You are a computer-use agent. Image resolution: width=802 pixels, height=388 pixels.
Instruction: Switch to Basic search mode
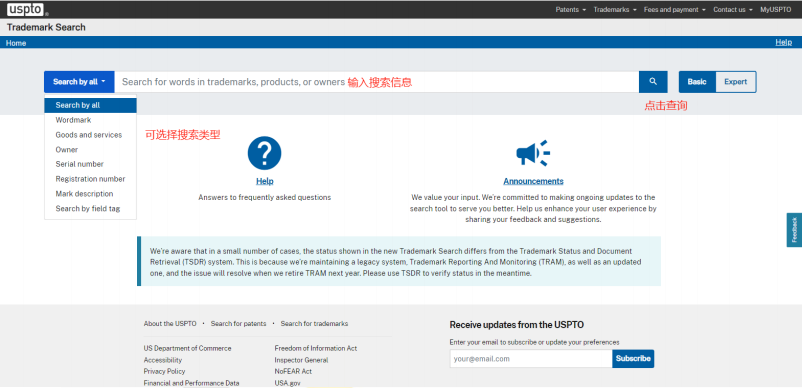697,82
